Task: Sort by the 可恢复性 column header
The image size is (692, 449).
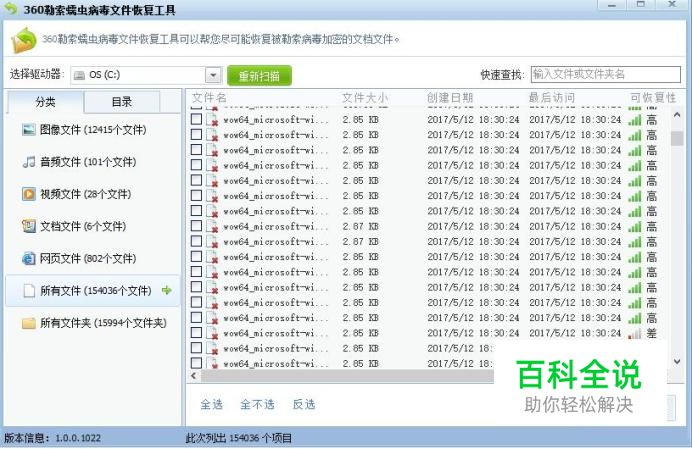Action: (x=653, y=98)
